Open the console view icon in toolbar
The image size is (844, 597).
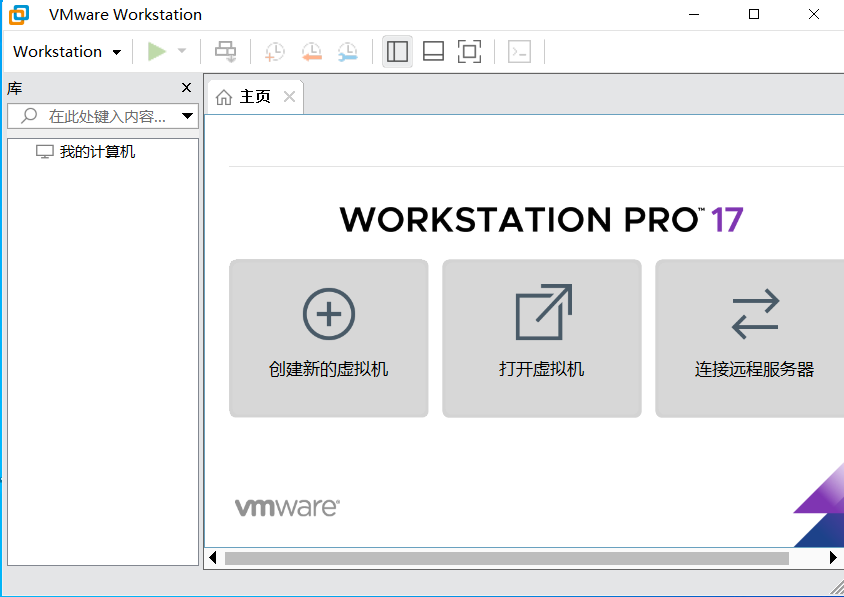point(519,52)
